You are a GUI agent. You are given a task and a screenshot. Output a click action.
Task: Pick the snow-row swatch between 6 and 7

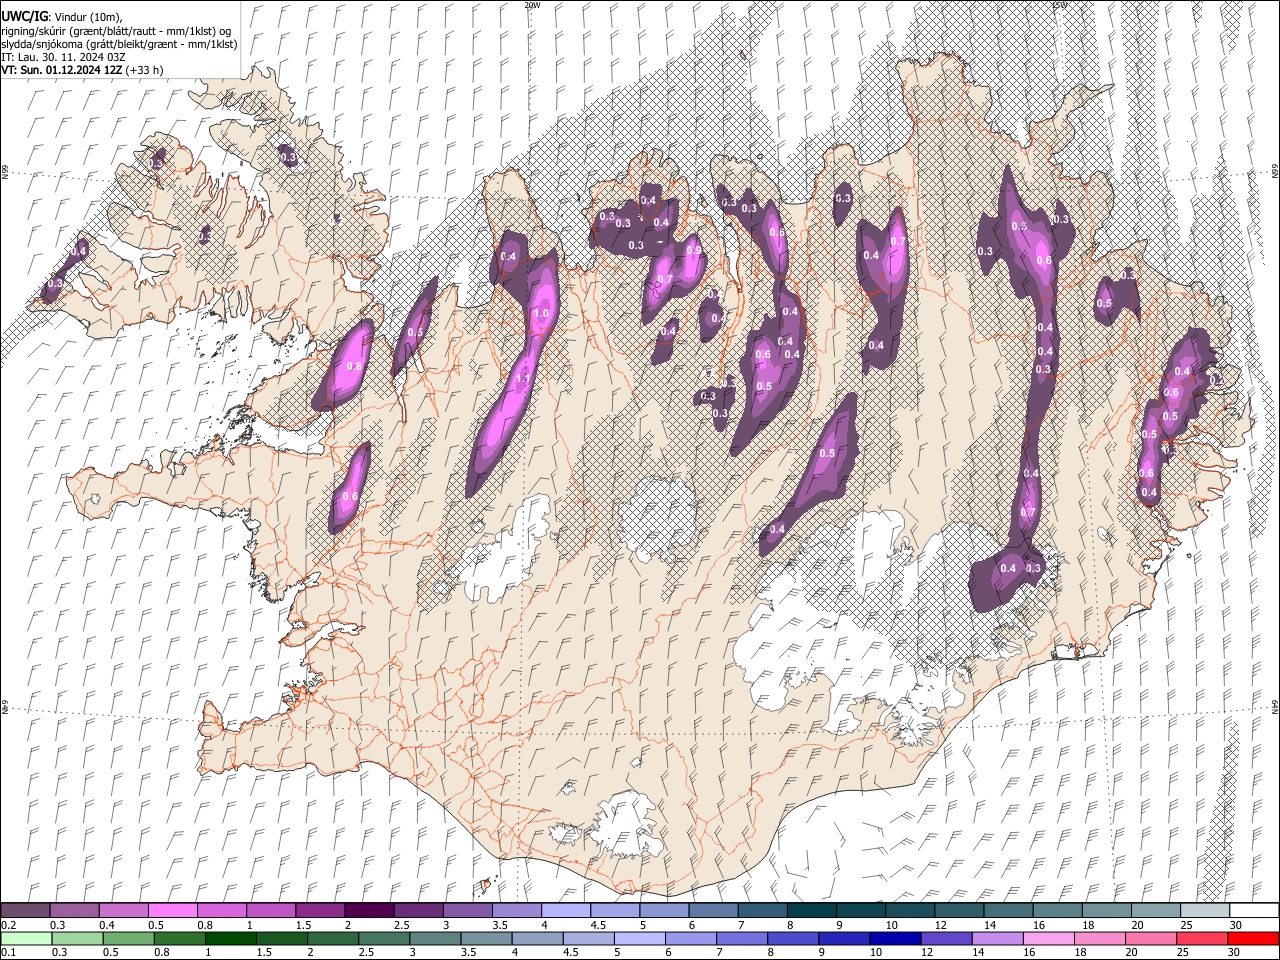[x=713, y=911]
